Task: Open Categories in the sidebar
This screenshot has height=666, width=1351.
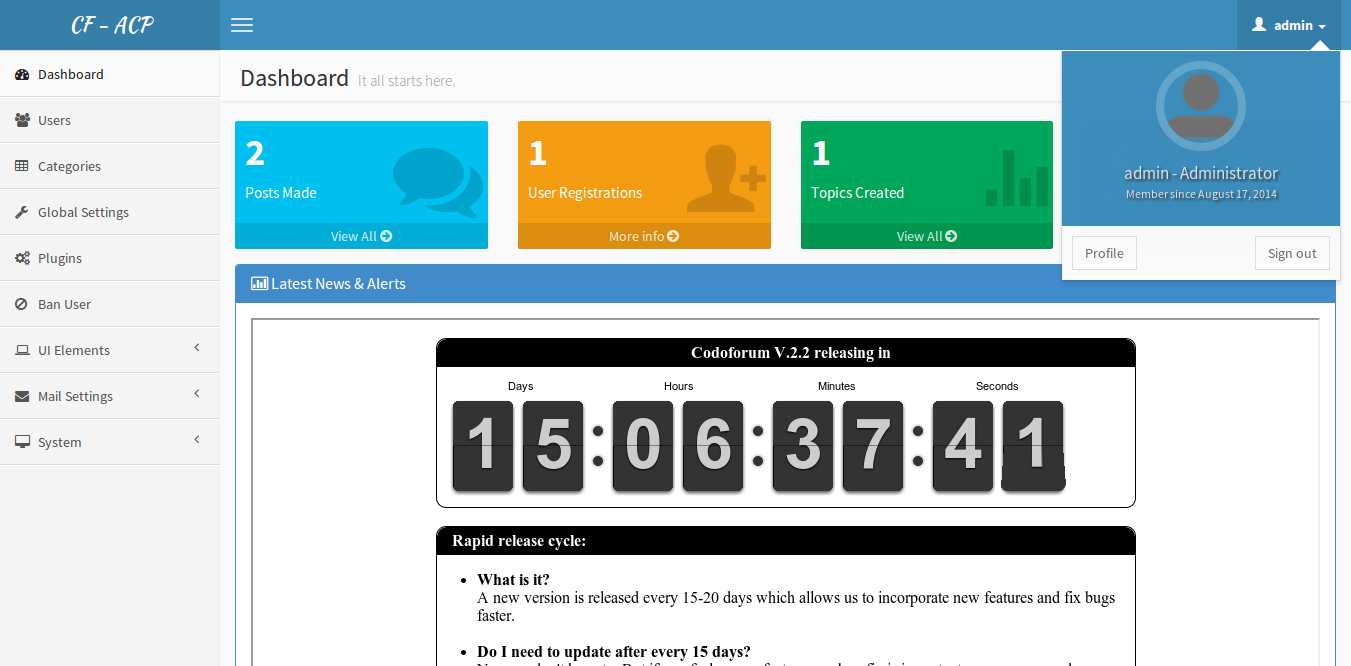Action: 110,166
